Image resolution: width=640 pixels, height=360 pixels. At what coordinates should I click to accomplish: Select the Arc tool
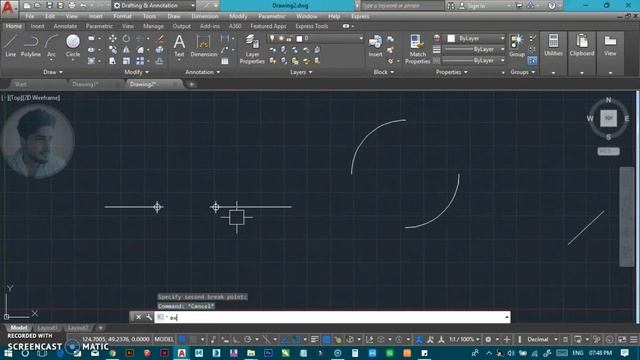[51, 45]
